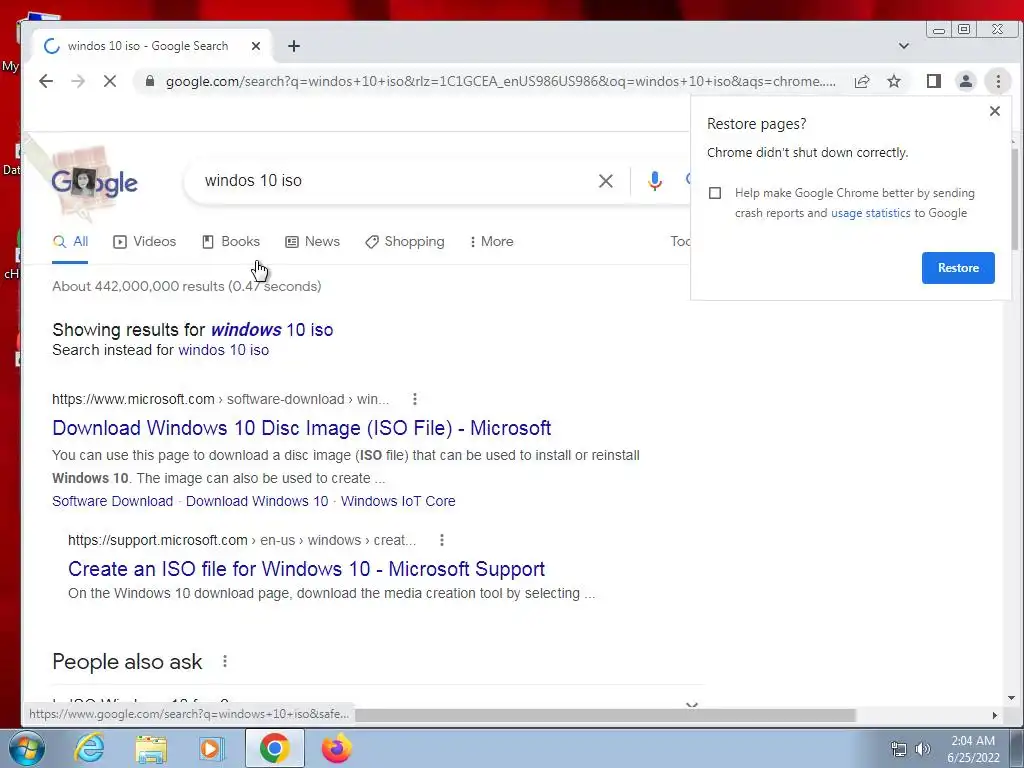
Task: Open Download Windows 10 Disc Image result
Action: coord(302,428)
